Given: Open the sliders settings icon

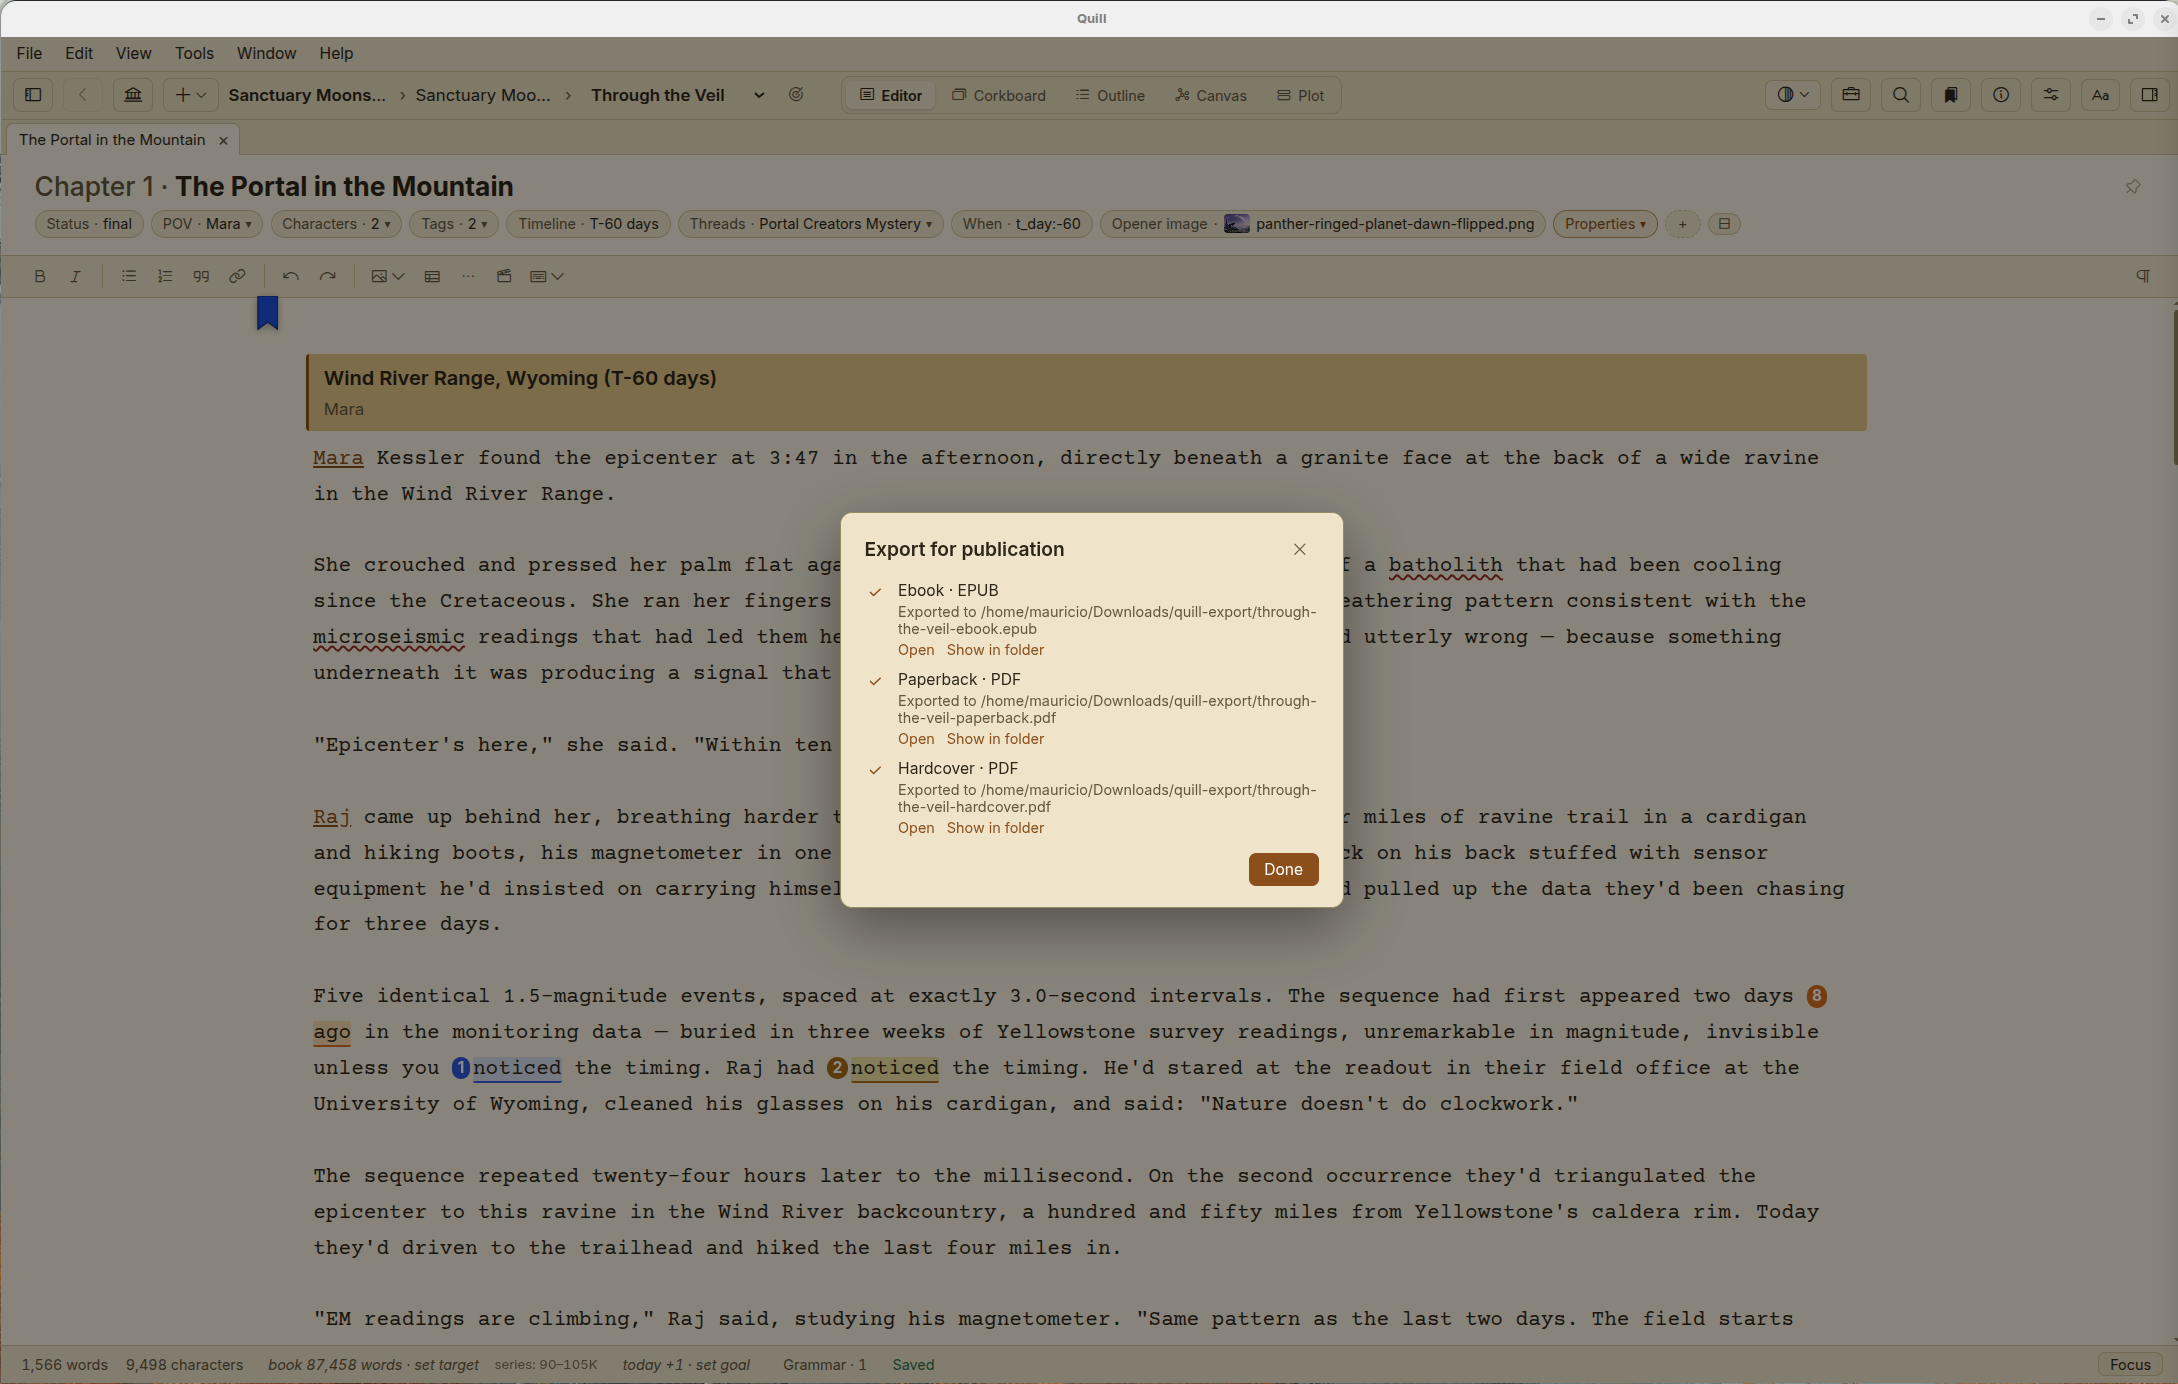Looking at the screenshot, I should pyautogui.click(x=2051, y=95).
